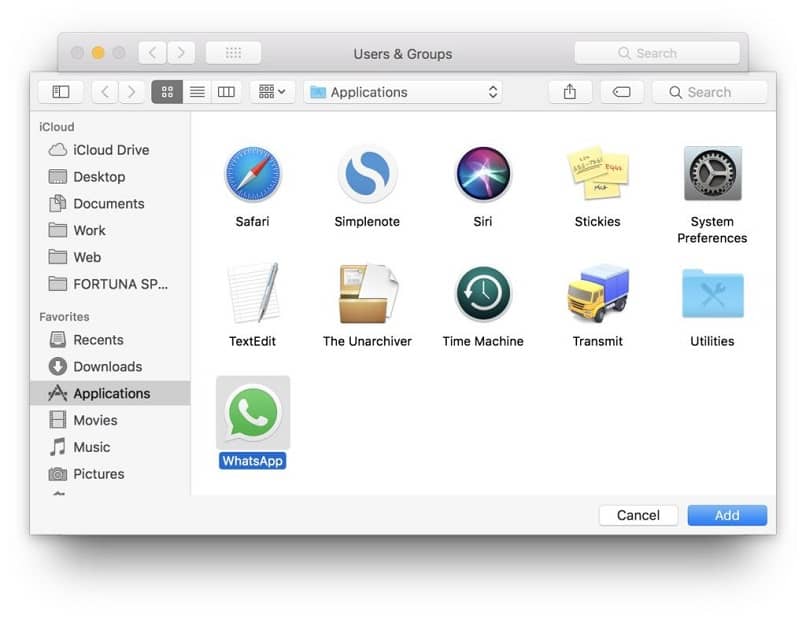Click Show All grid in Users & Groups window
Screen dimensions: 806x618
(233, 52)
